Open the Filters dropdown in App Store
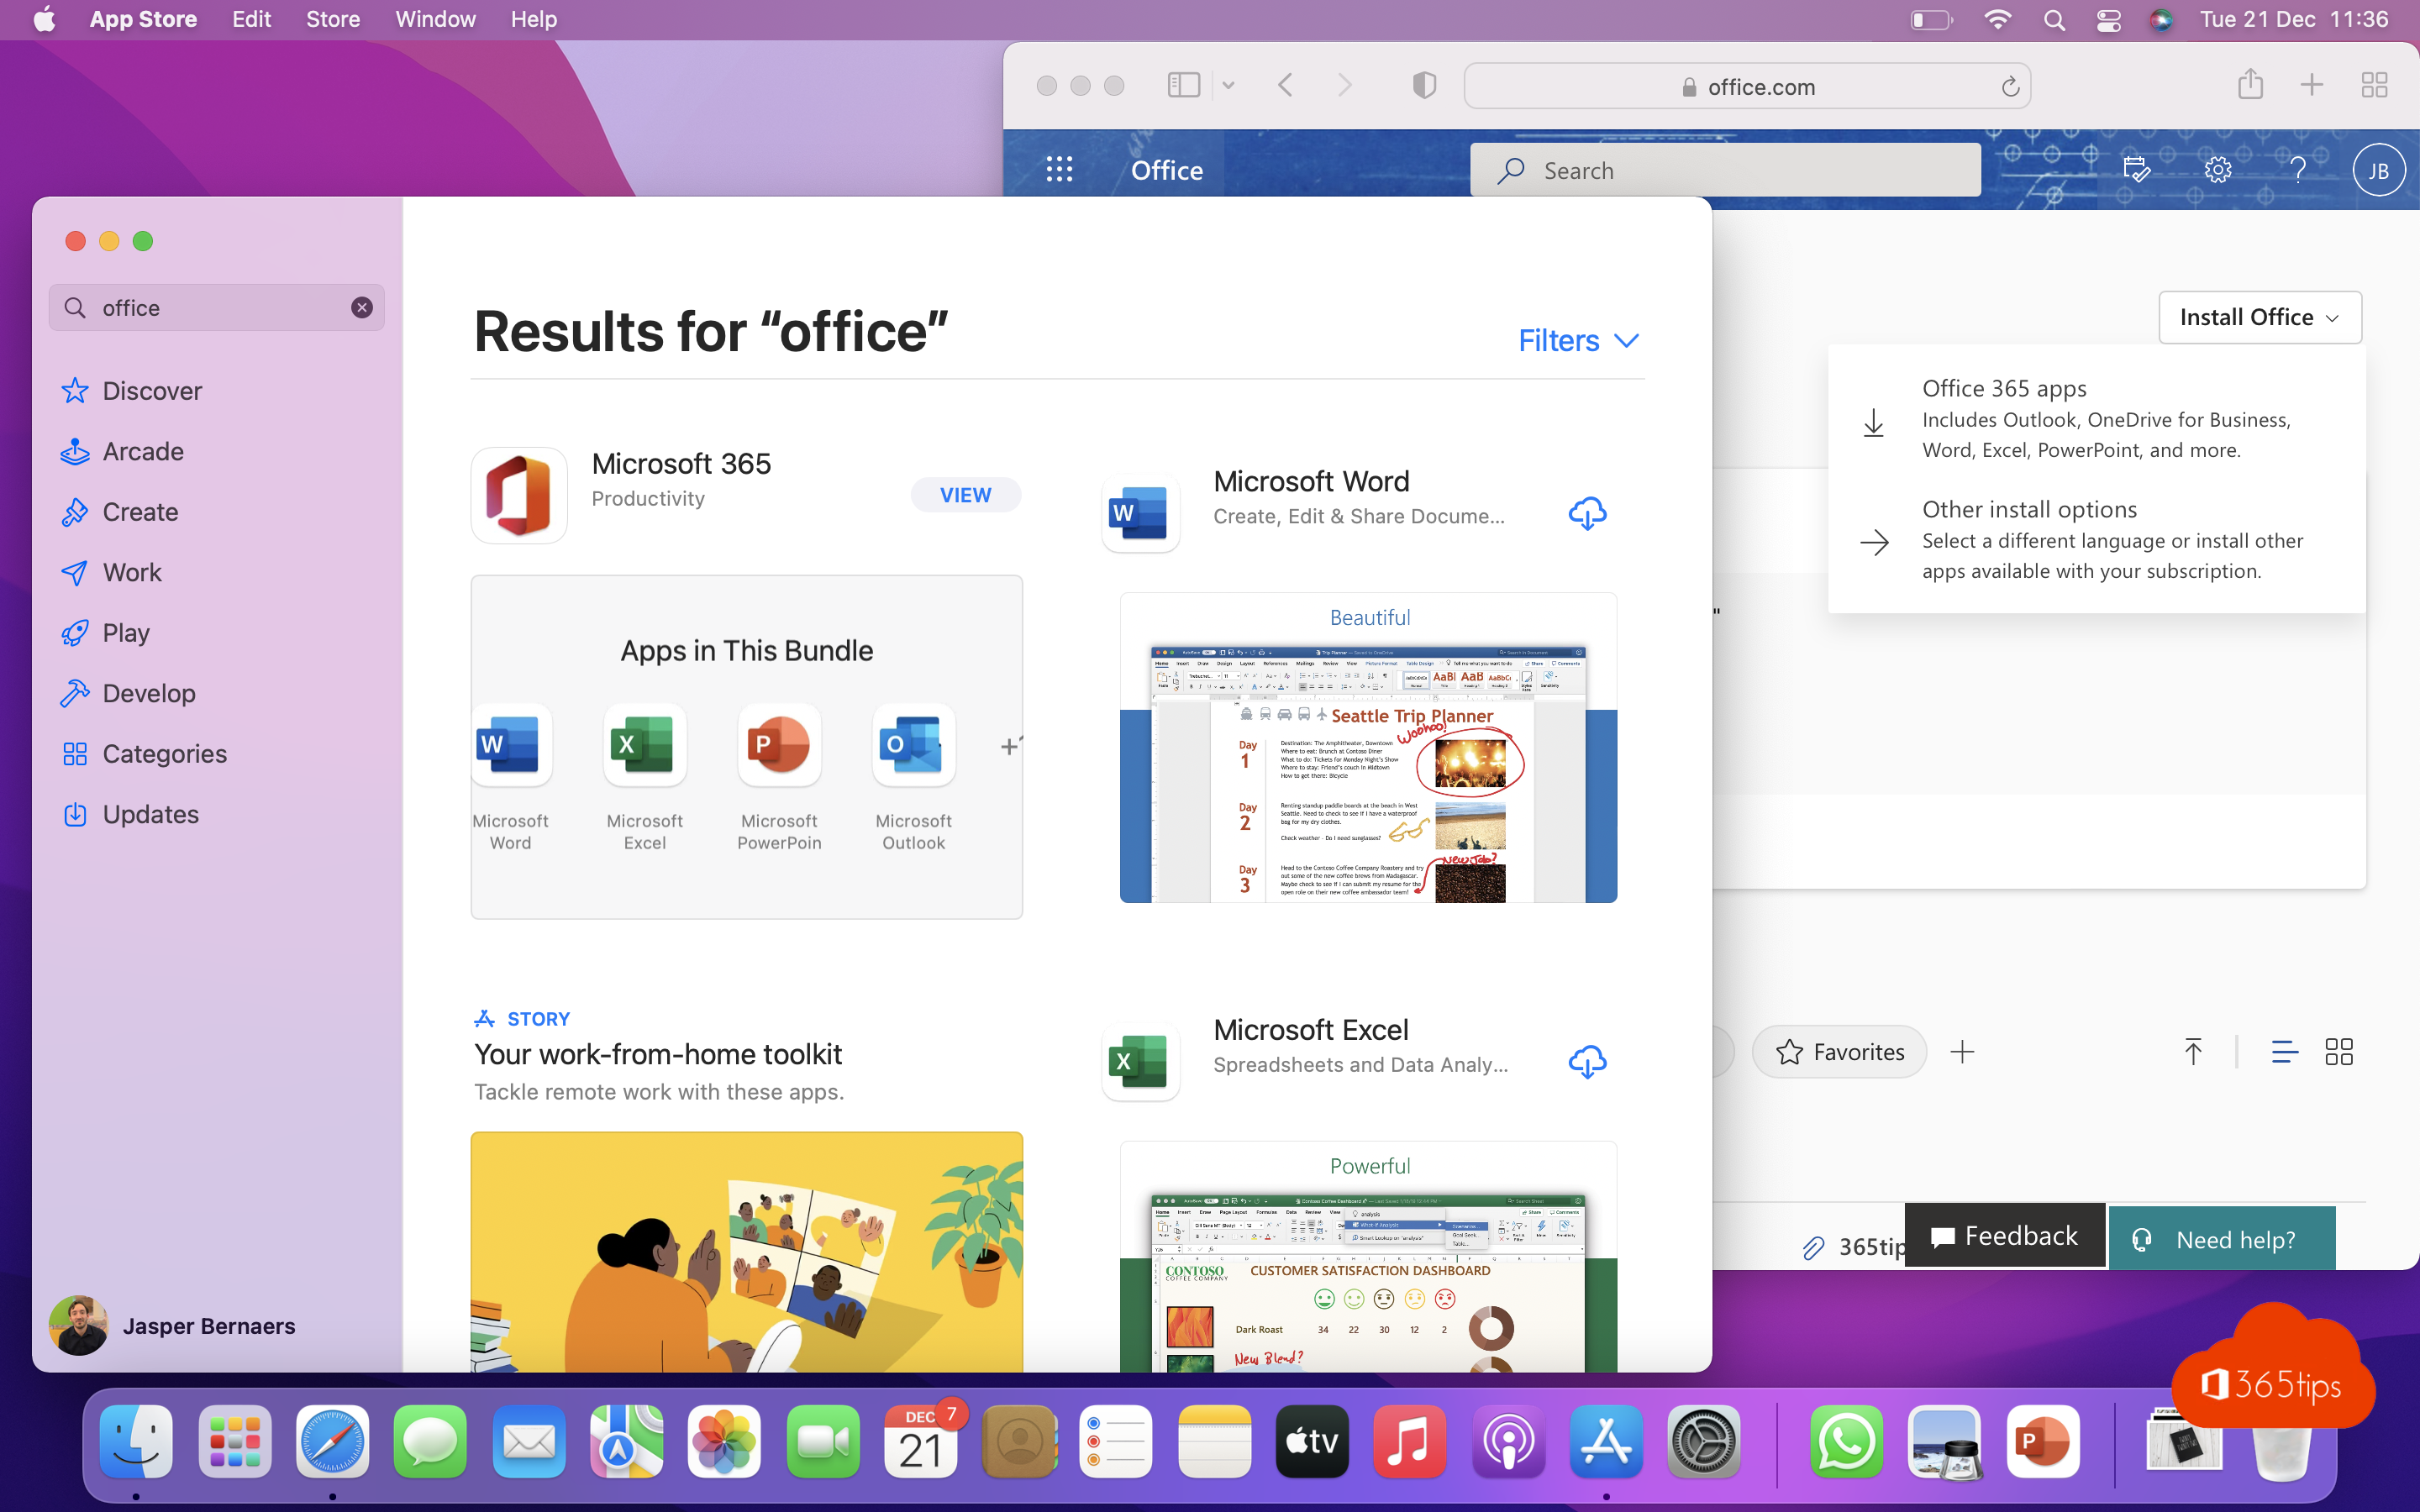This screenshot has height=1512, width=2420. [x=1576, y=339]
